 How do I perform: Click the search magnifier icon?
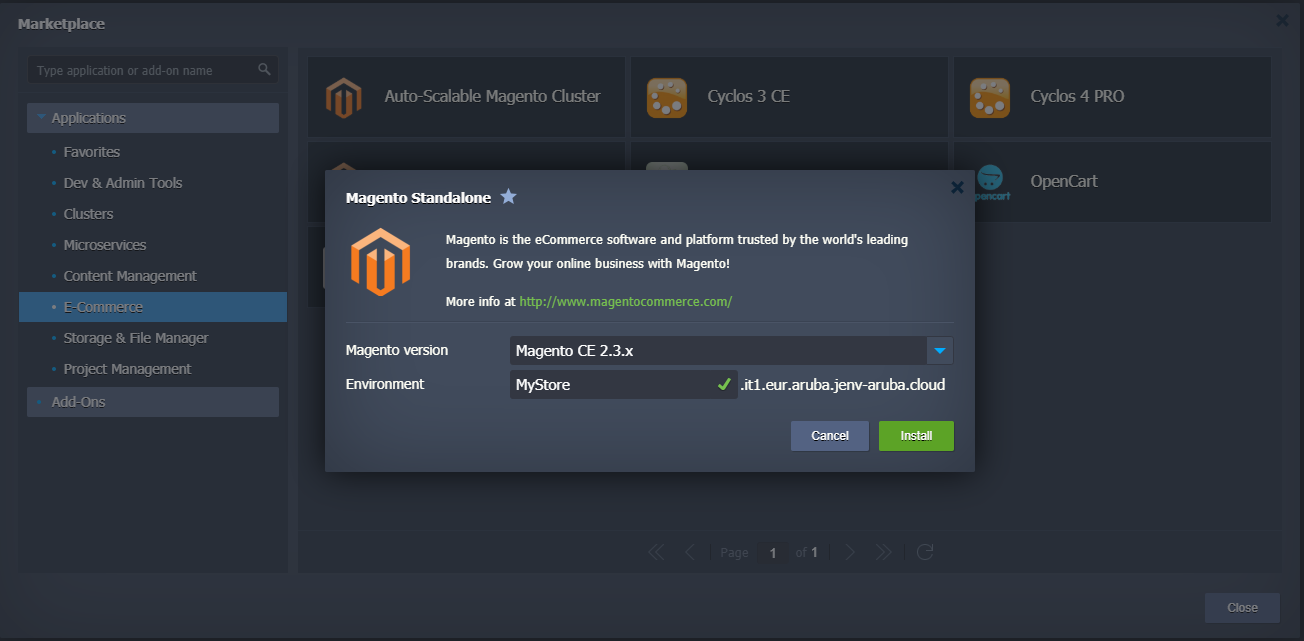tap(264, 70)
